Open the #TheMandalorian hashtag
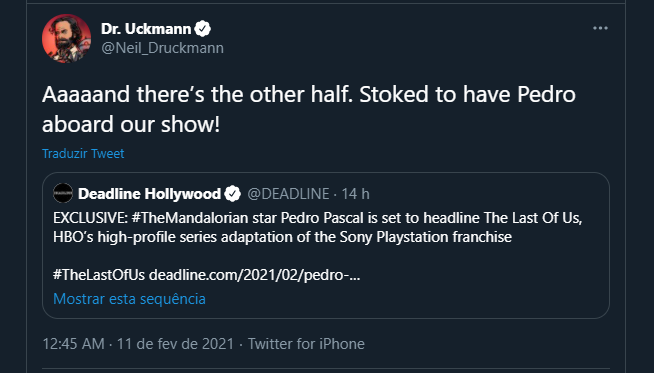The height and width of the screenshot is (373, 654). 196,218
